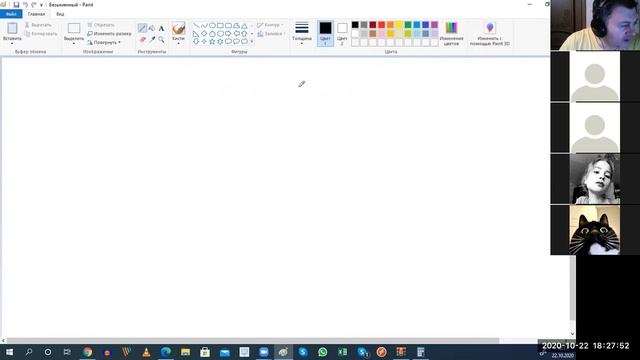The image size is (640, 360).
Task: Click the Select (Выделить) rectangle icon
Action: pos(74,28)
